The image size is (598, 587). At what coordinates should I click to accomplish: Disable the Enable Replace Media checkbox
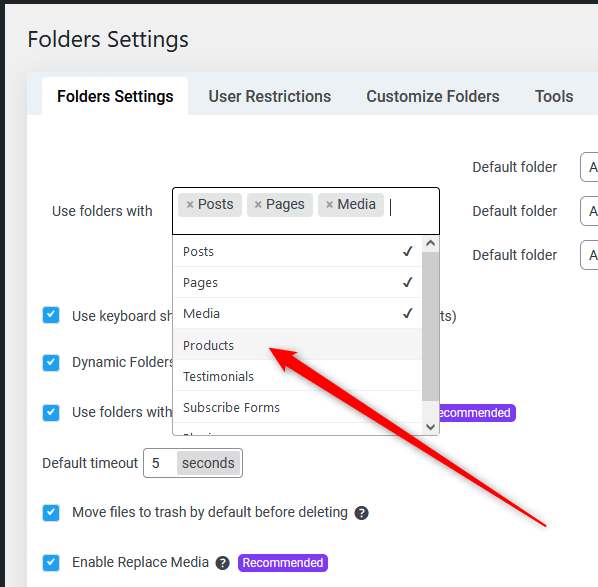pos(51,563)
